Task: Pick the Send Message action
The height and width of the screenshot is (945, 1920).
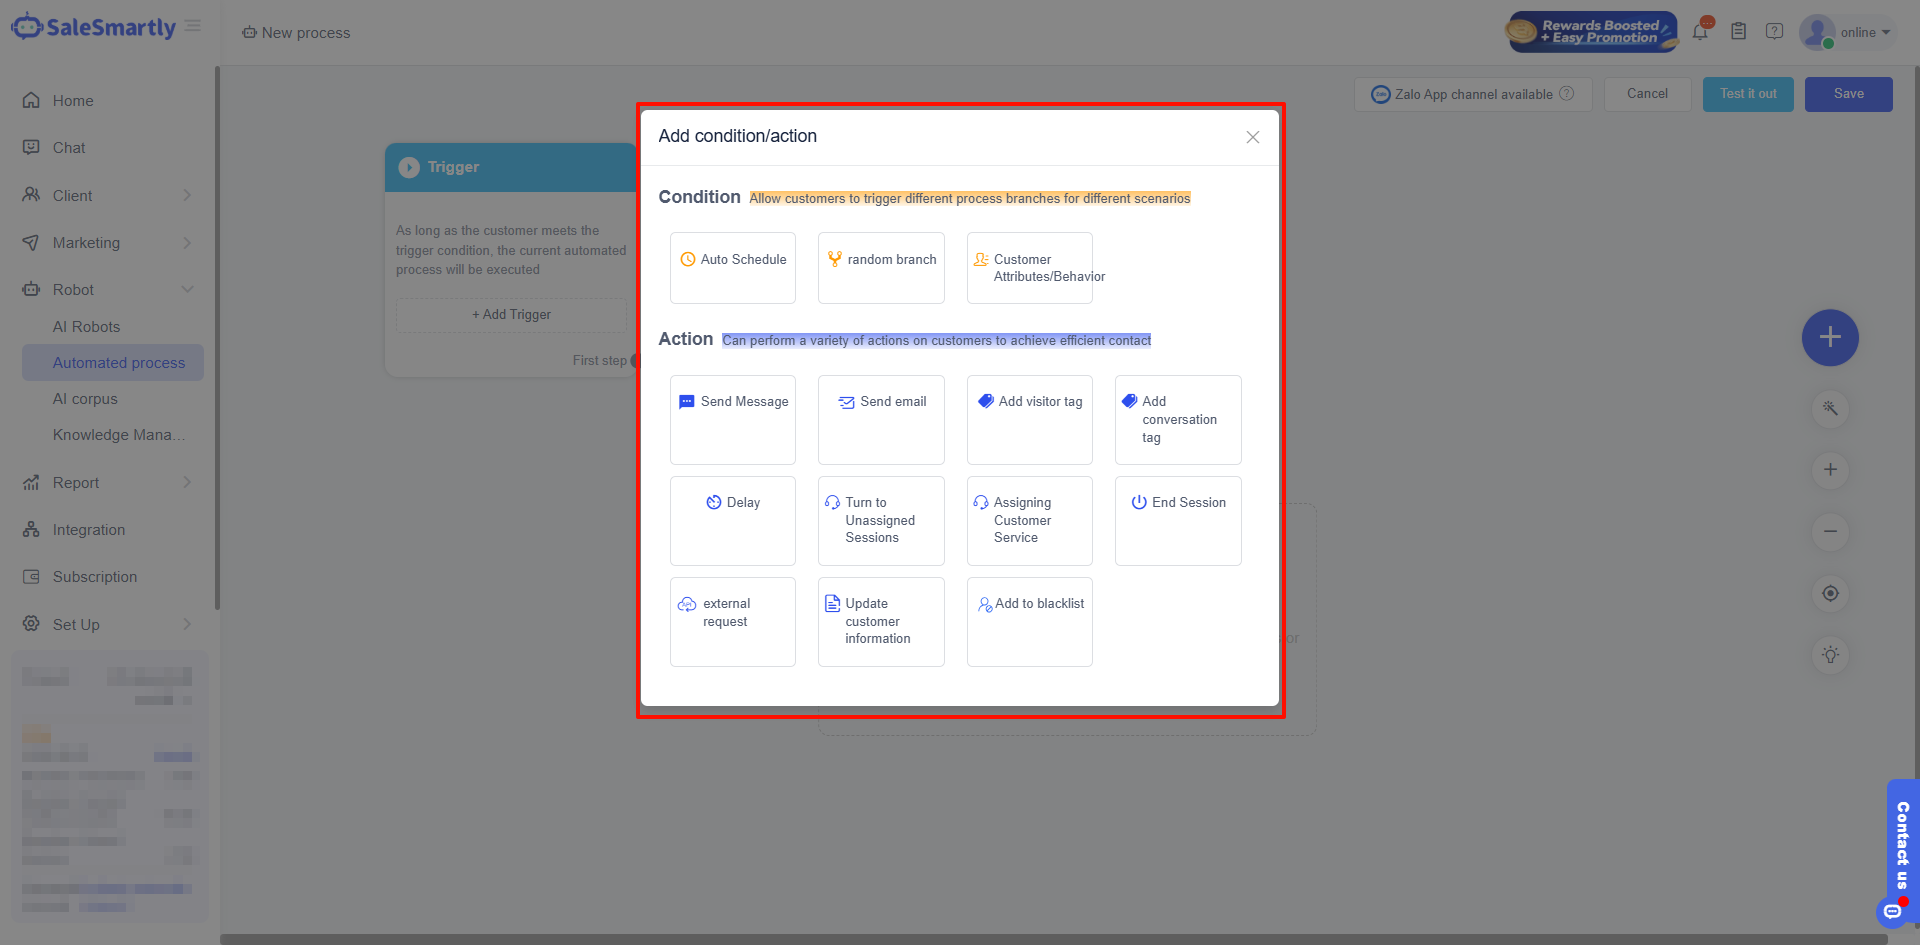Action: pos(733,419)
